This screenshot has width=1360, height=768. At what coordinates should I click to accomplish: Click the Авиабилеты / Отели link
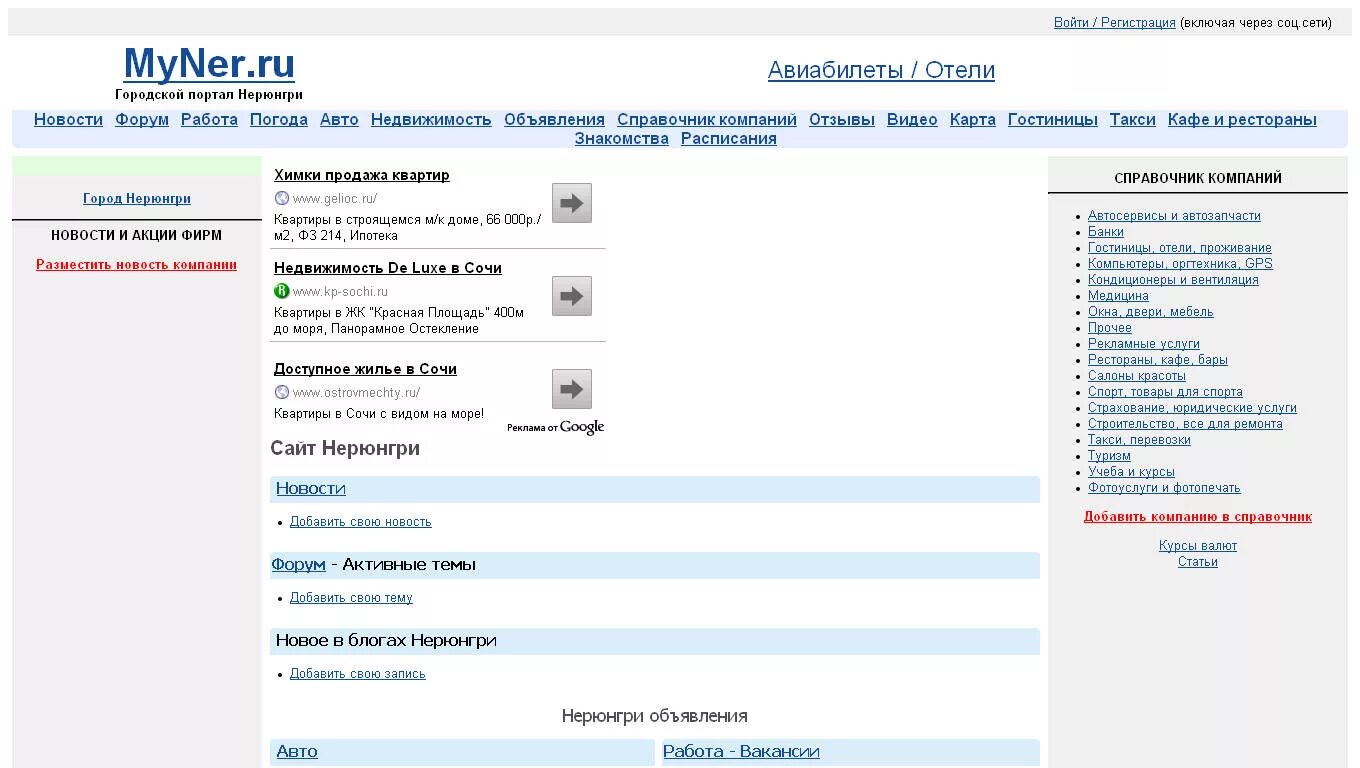click(881, 70)
